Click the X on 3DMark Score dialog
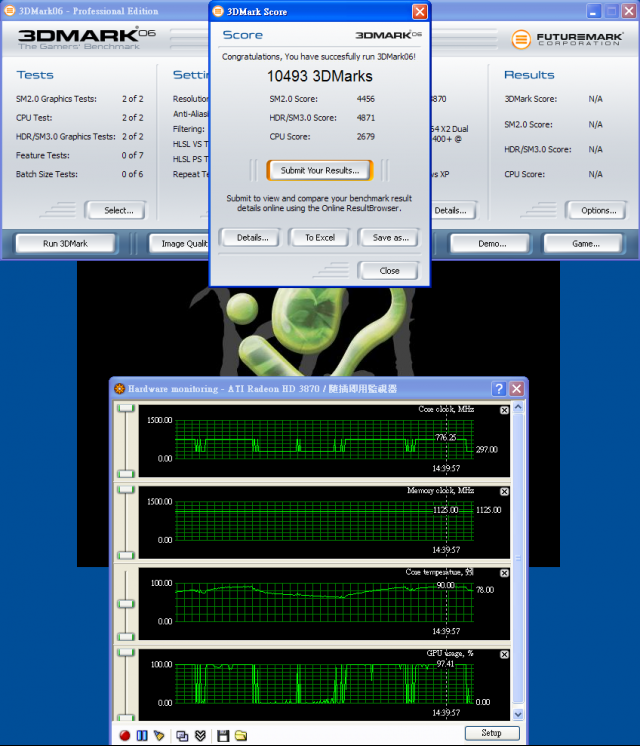 click(419, 11)
